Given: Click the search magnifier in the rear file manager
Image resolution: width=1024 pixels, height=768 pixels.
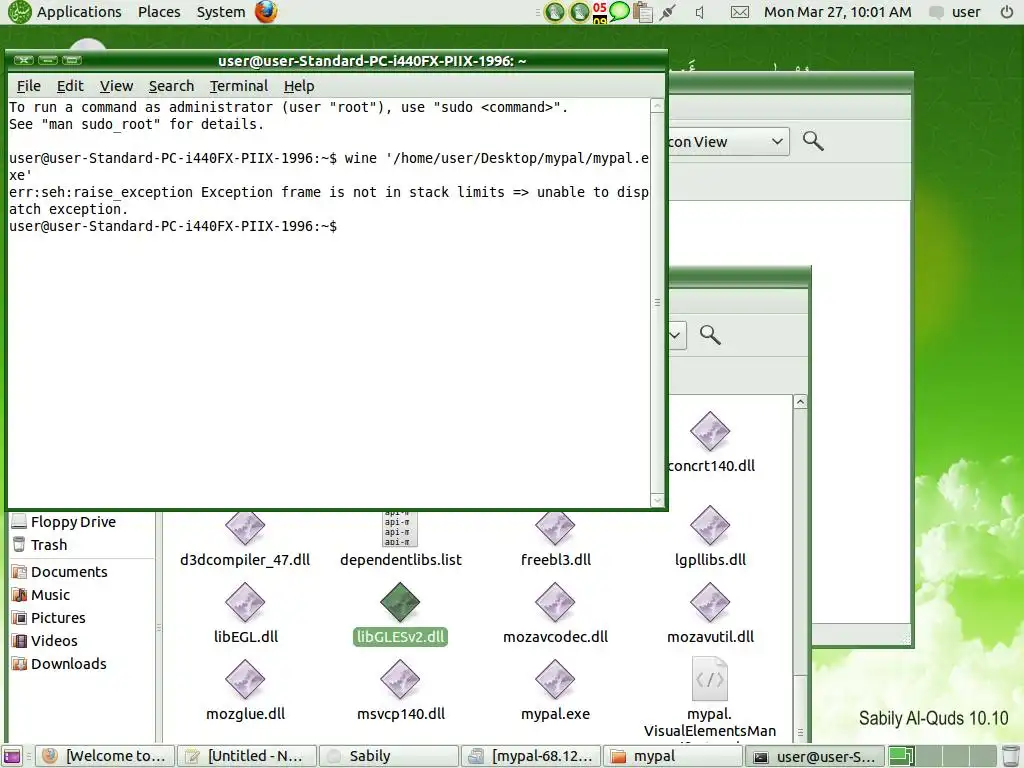Looking at the screenshot, I should [x=813, y=141].
